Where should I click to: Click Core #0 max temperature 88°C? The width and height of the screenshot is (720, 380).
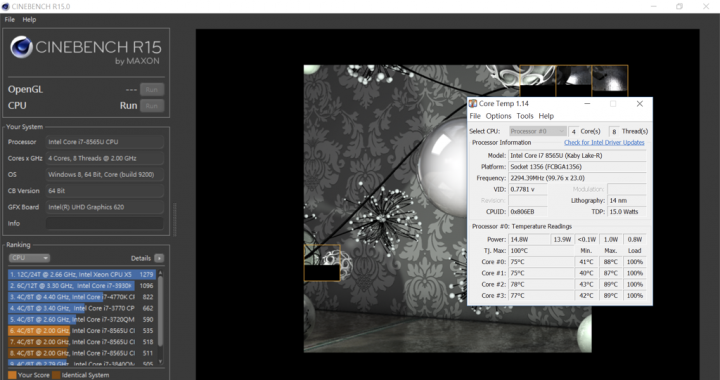click(x=611, y=262)
